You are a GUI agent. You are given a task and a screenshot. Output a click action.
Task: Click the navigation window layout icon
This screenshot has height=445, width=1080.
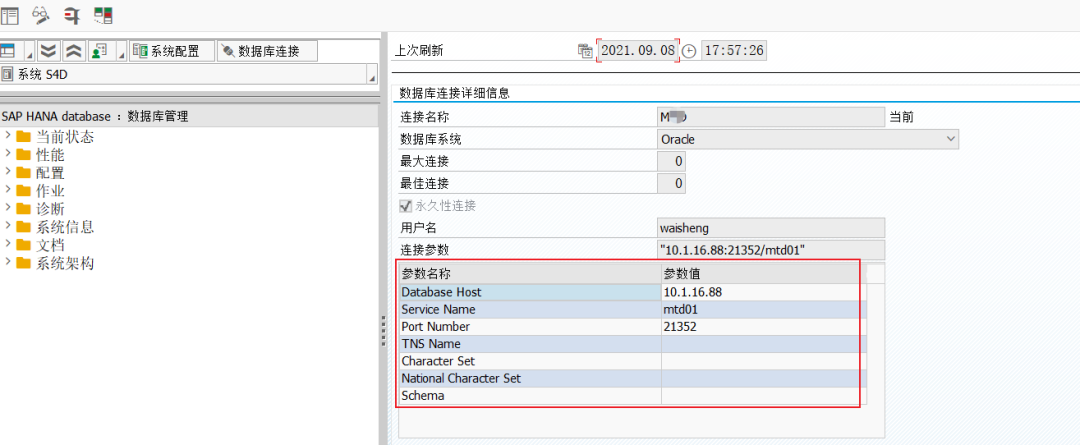[10, 14]
